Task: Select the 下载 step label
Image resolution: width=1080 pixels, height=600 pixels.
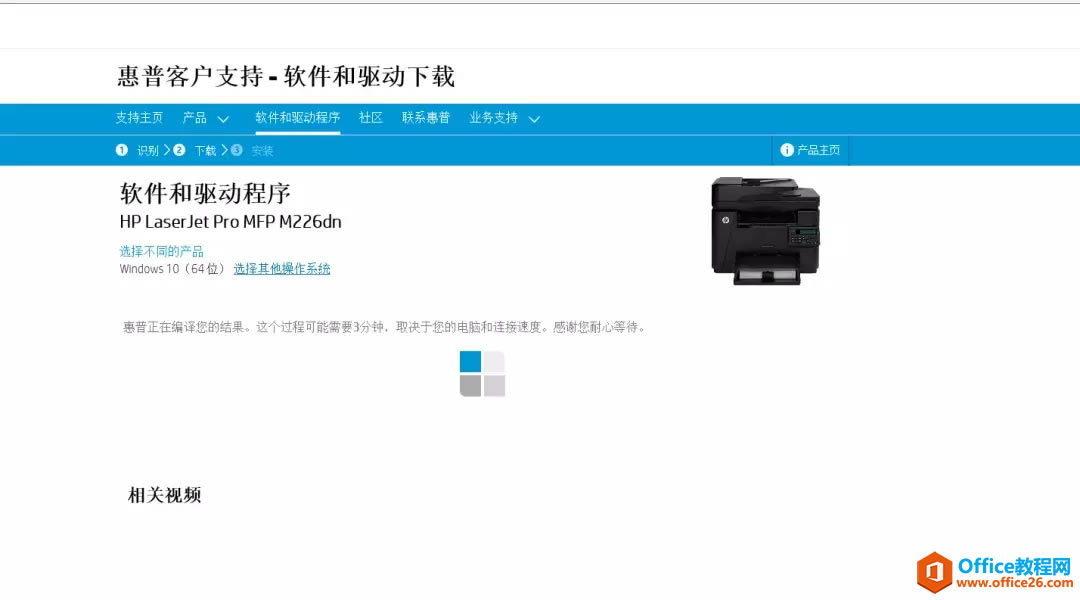Action: [205, 151]
